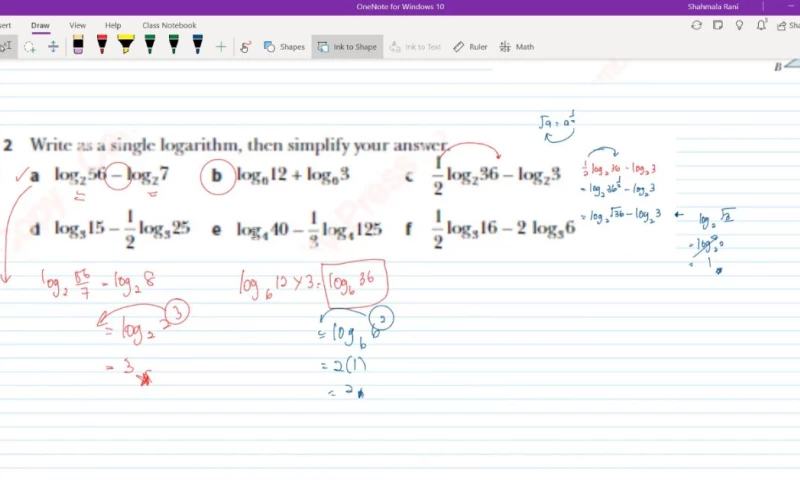Toggle Draw with Touch
This screenshot has width=800, height=480.
(245, 47)
